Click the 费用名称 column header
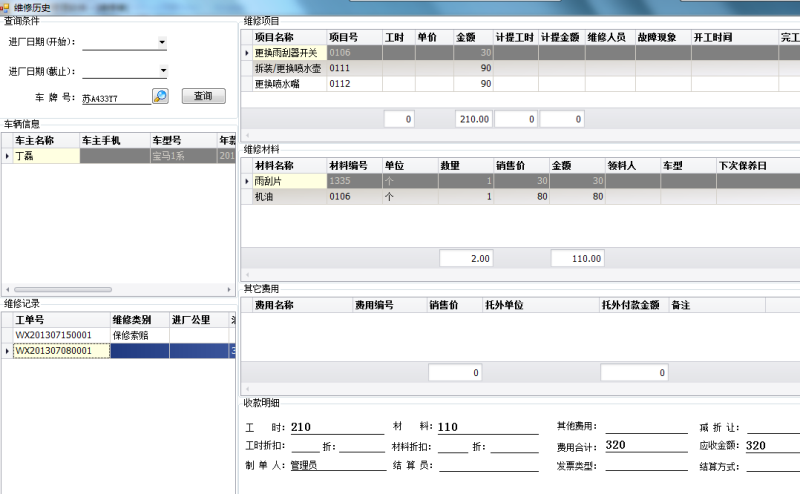 (303, 305)
